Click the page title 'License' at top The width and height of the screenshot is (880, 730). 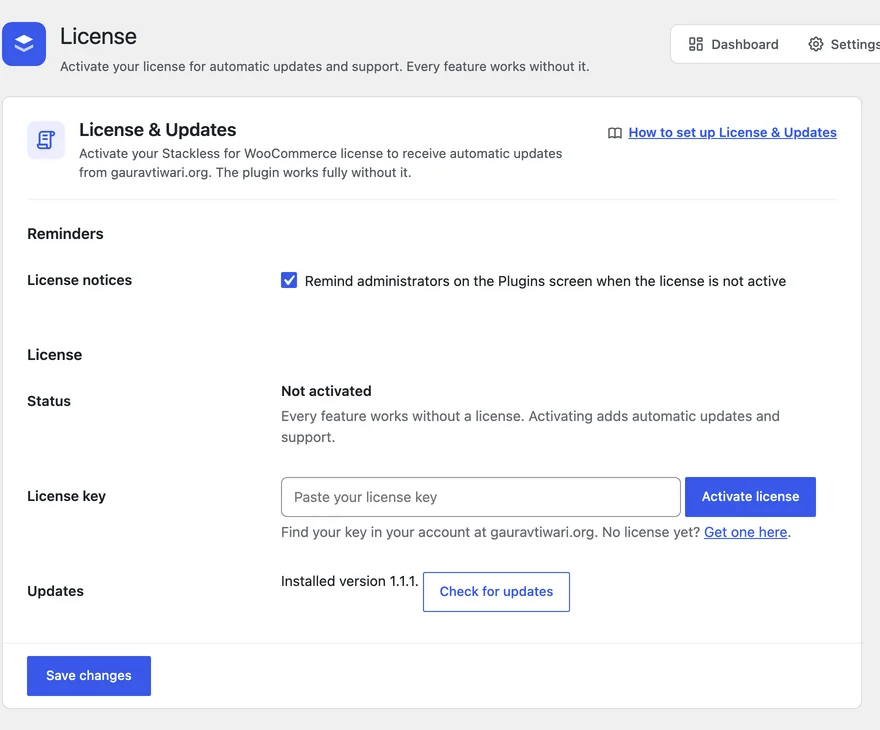[98, 36]
